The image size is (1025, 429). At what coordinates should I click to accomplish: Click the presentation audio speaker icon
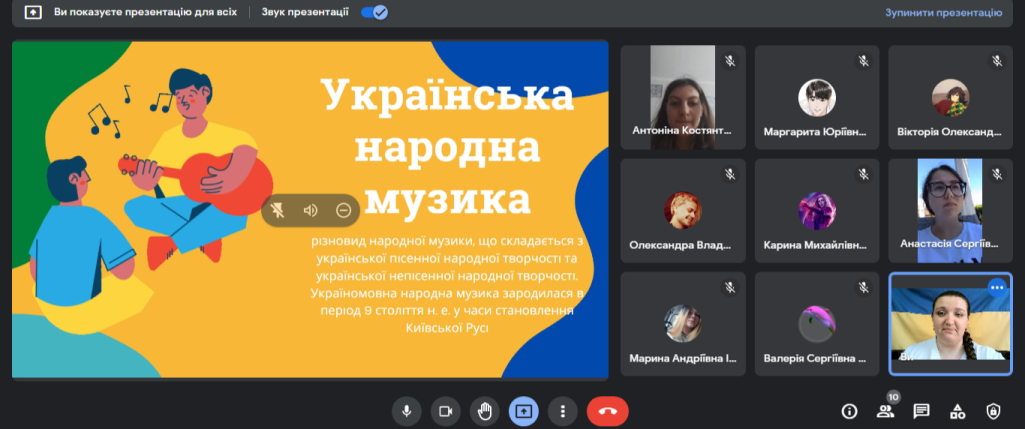click(311, 210)
